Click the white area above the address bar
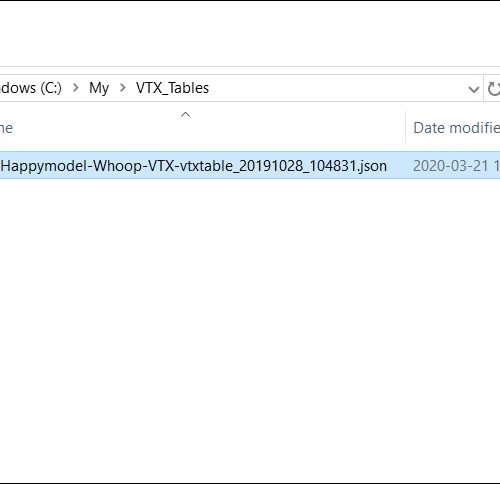500x484 pixels. 250,33
